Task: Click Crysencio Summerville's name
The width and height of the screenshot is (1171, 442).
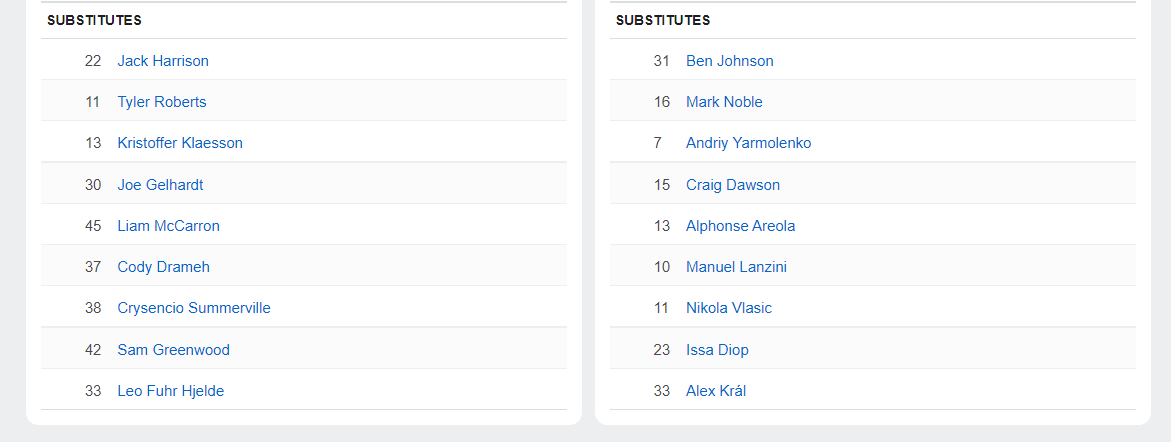Action: click(194, 308)
